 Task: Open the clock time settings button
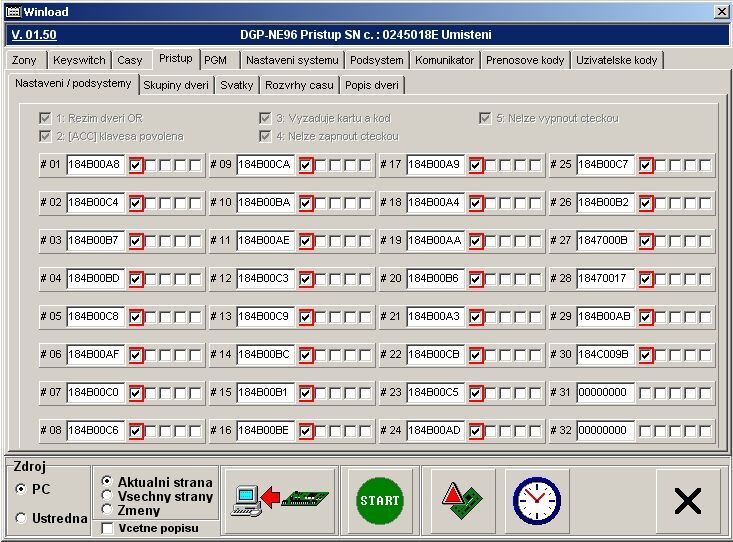(x=536, y=500)
